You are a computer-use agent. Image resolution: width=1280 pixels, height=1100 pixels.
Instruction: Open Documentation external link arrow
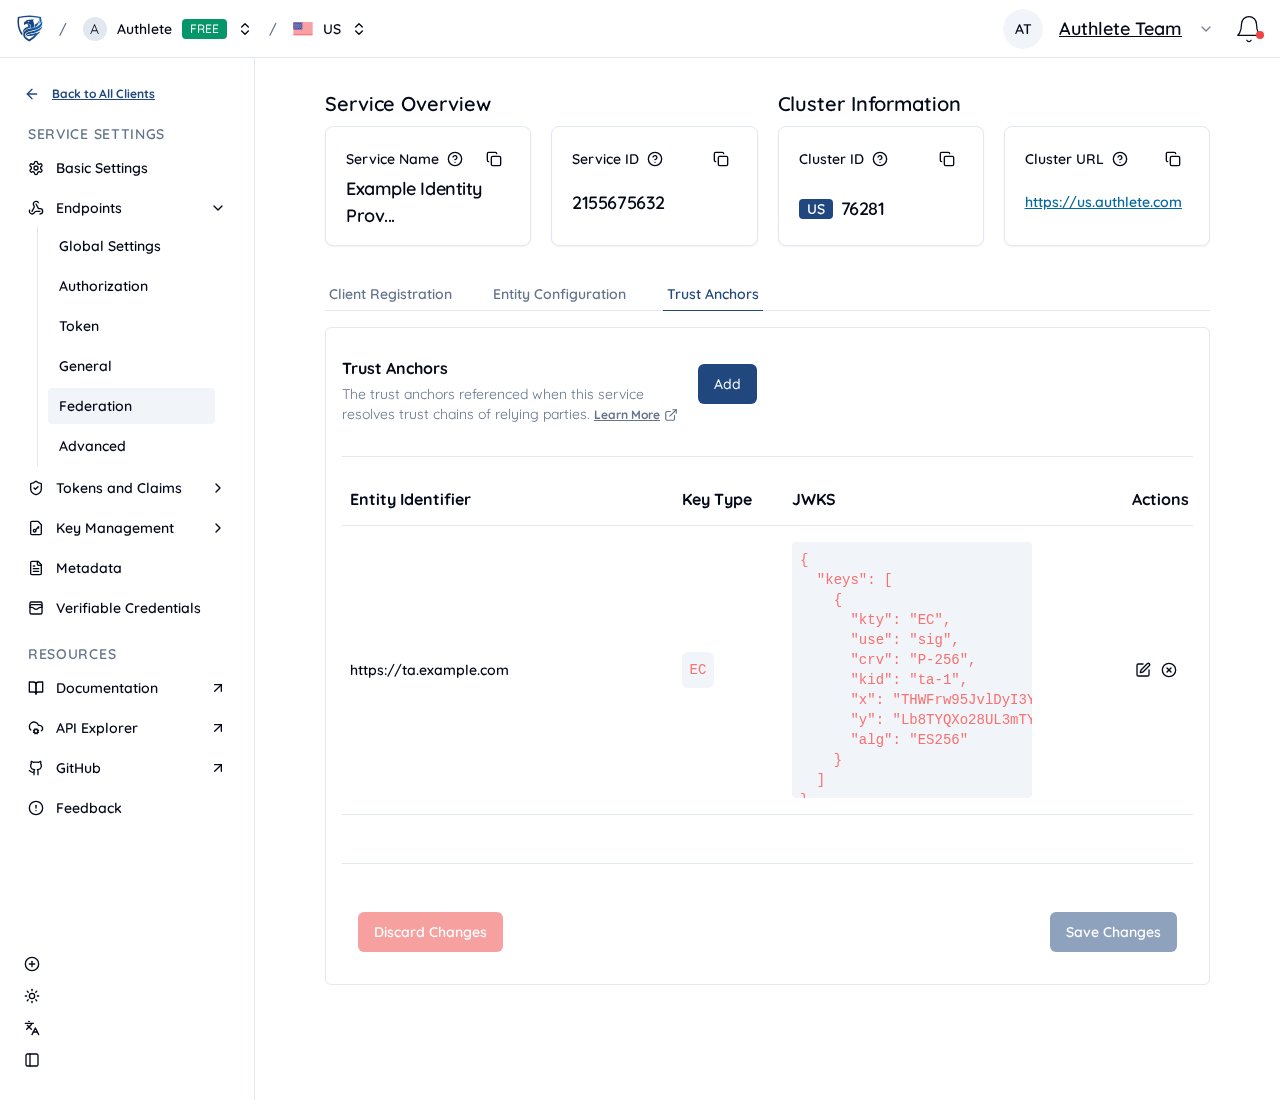218,688
